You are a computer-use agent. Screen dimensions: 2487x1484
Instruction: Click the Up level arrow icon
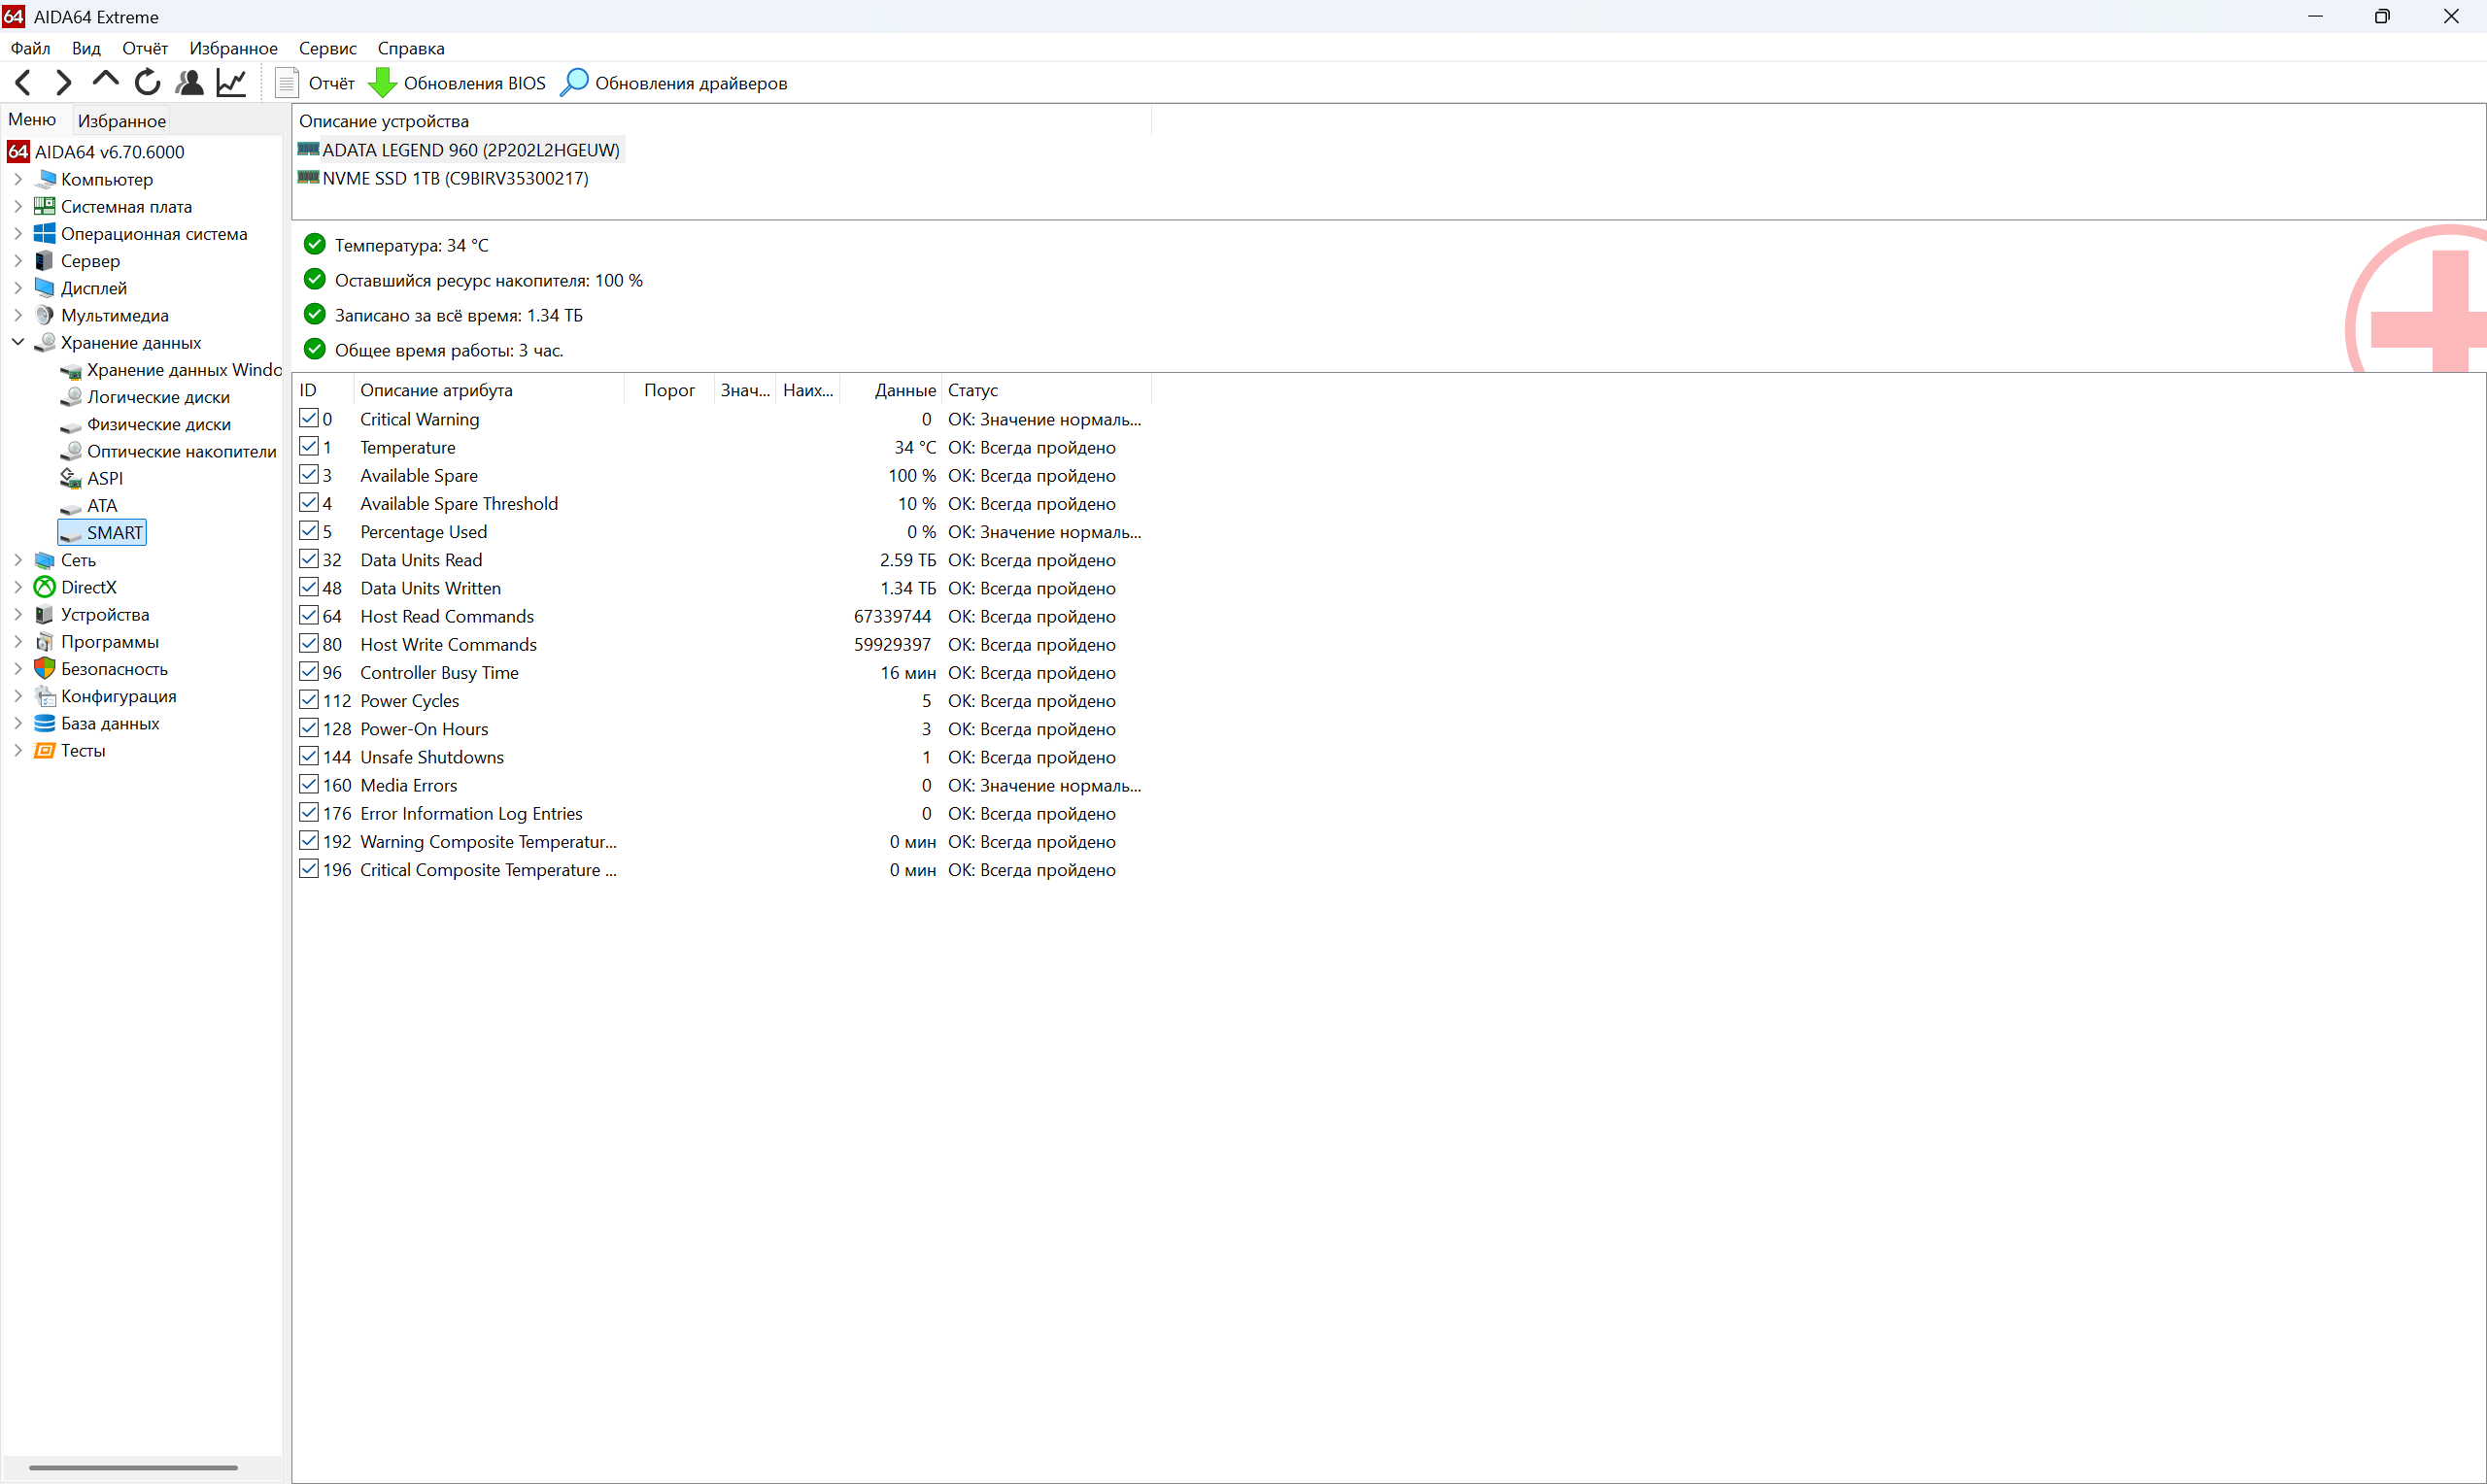(105, 80)
